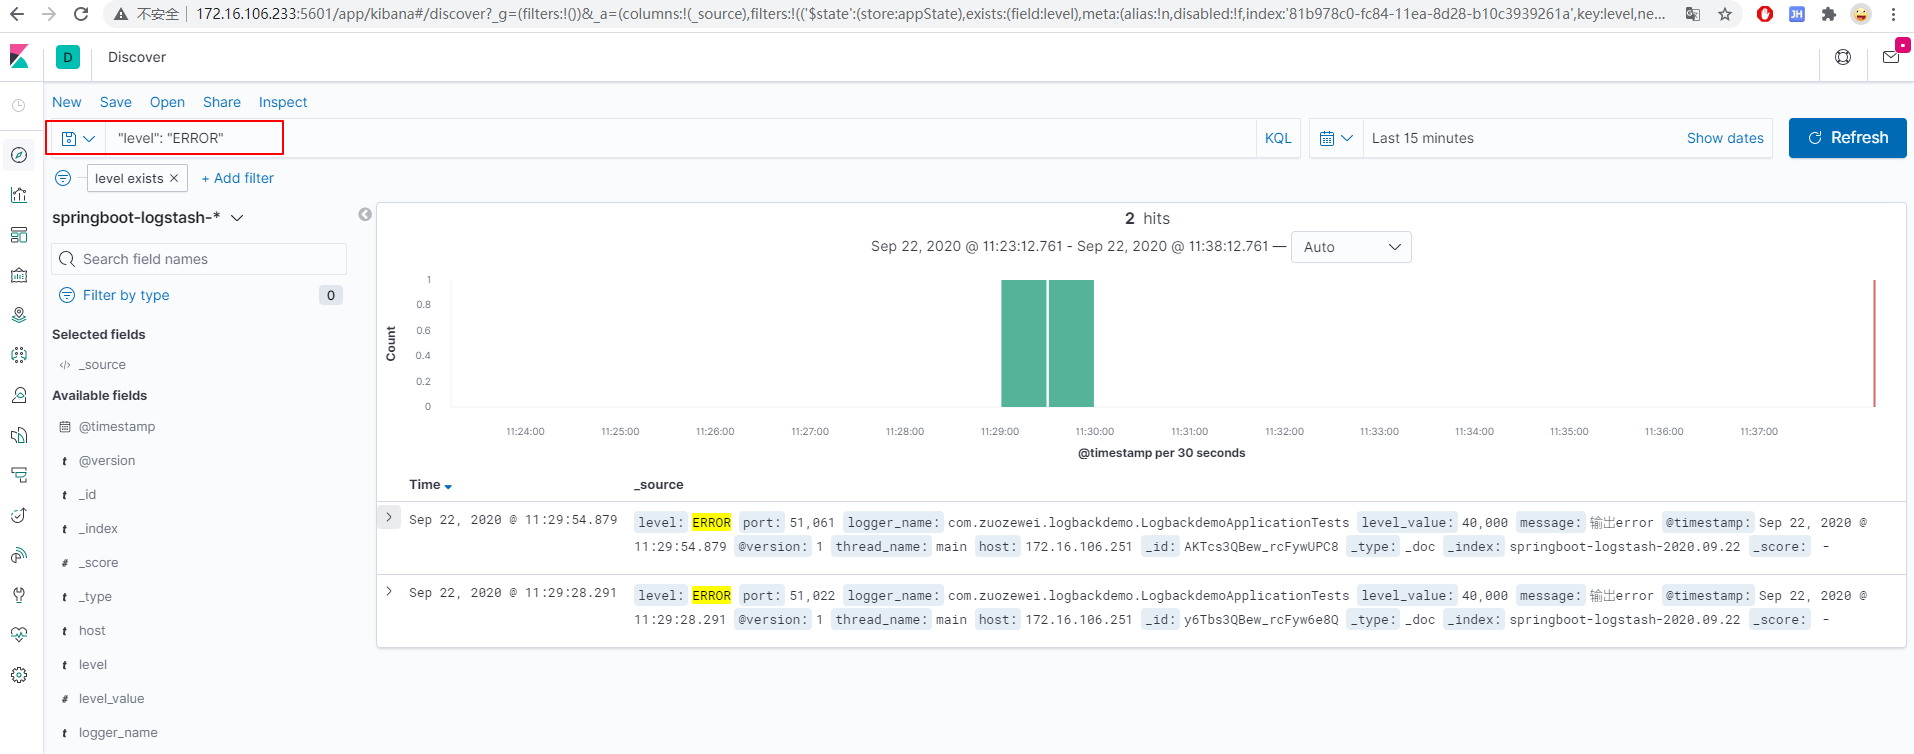Viewport: 1914px width, 754px height.
Task: Open the Management gear icon
Action: tap(19, 675)
